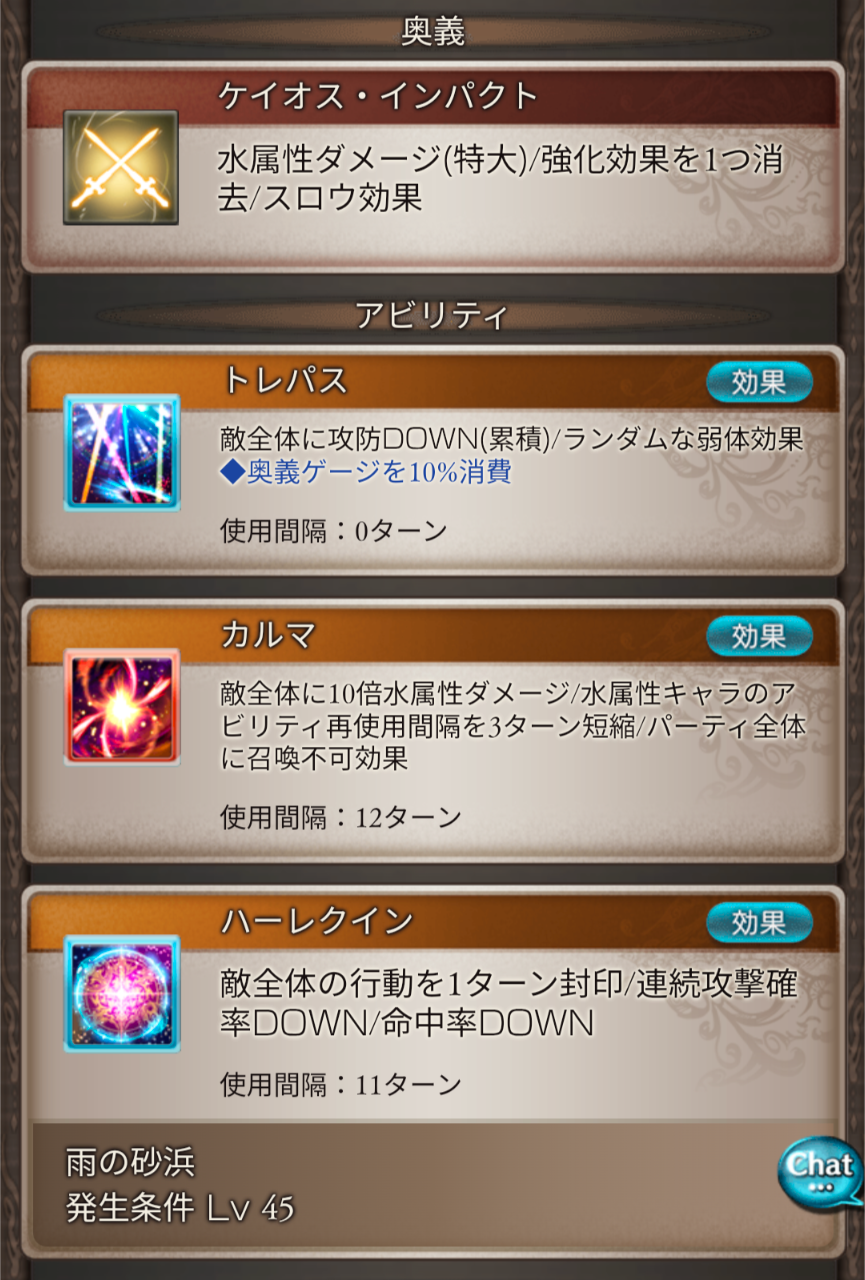Select the ハーレクイン skill icon

(x=122, y=993)
